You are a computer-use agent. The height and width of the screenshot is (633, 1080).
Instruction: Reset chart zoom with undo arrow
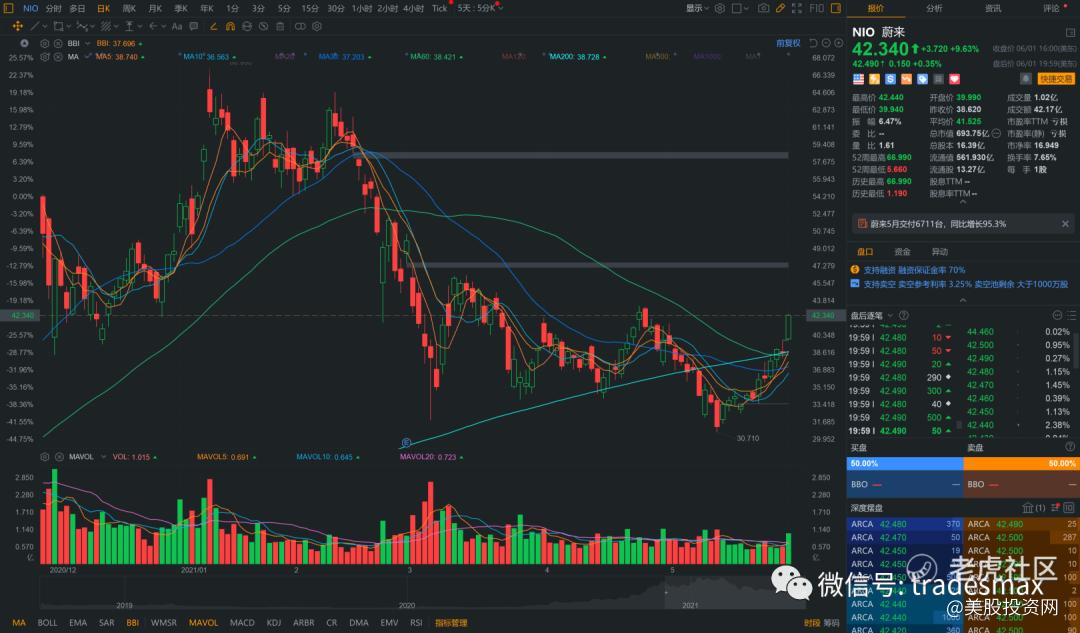[813, 43]
